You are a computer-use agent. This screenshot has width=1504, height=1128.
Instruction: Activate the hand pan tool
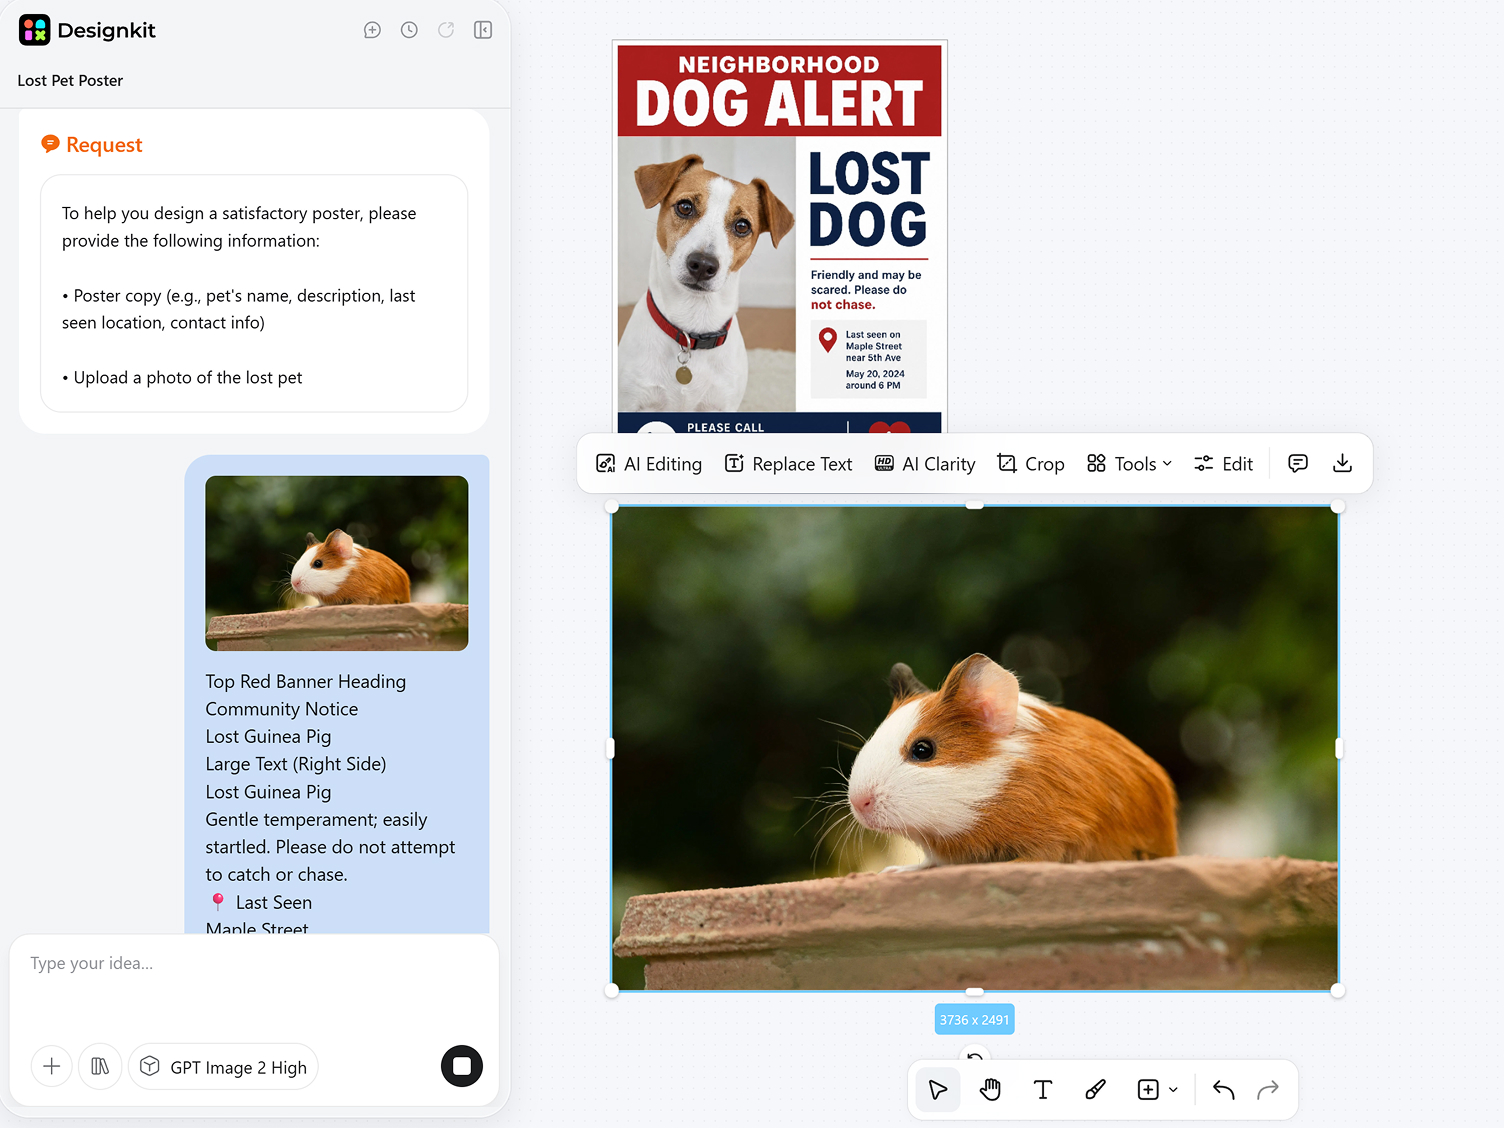[x=990, y=1090]
